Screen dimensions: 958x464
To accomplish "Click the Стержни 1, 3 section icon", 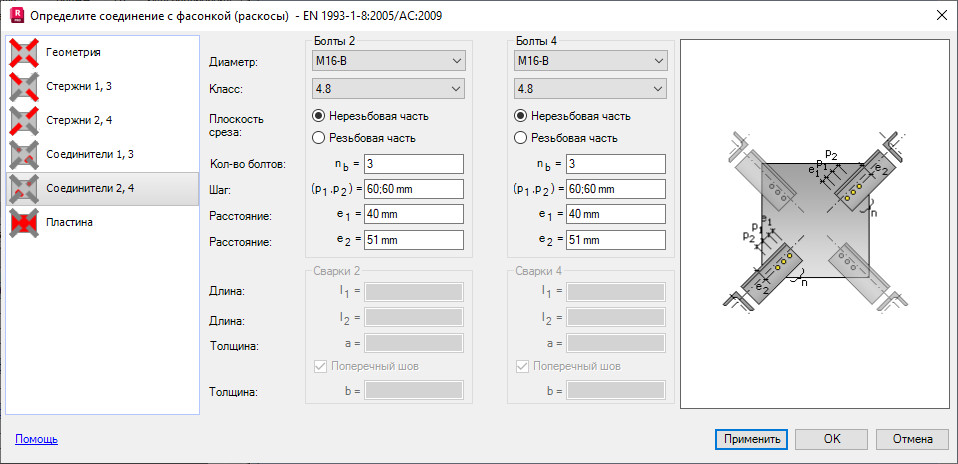I will coord(24,86).
